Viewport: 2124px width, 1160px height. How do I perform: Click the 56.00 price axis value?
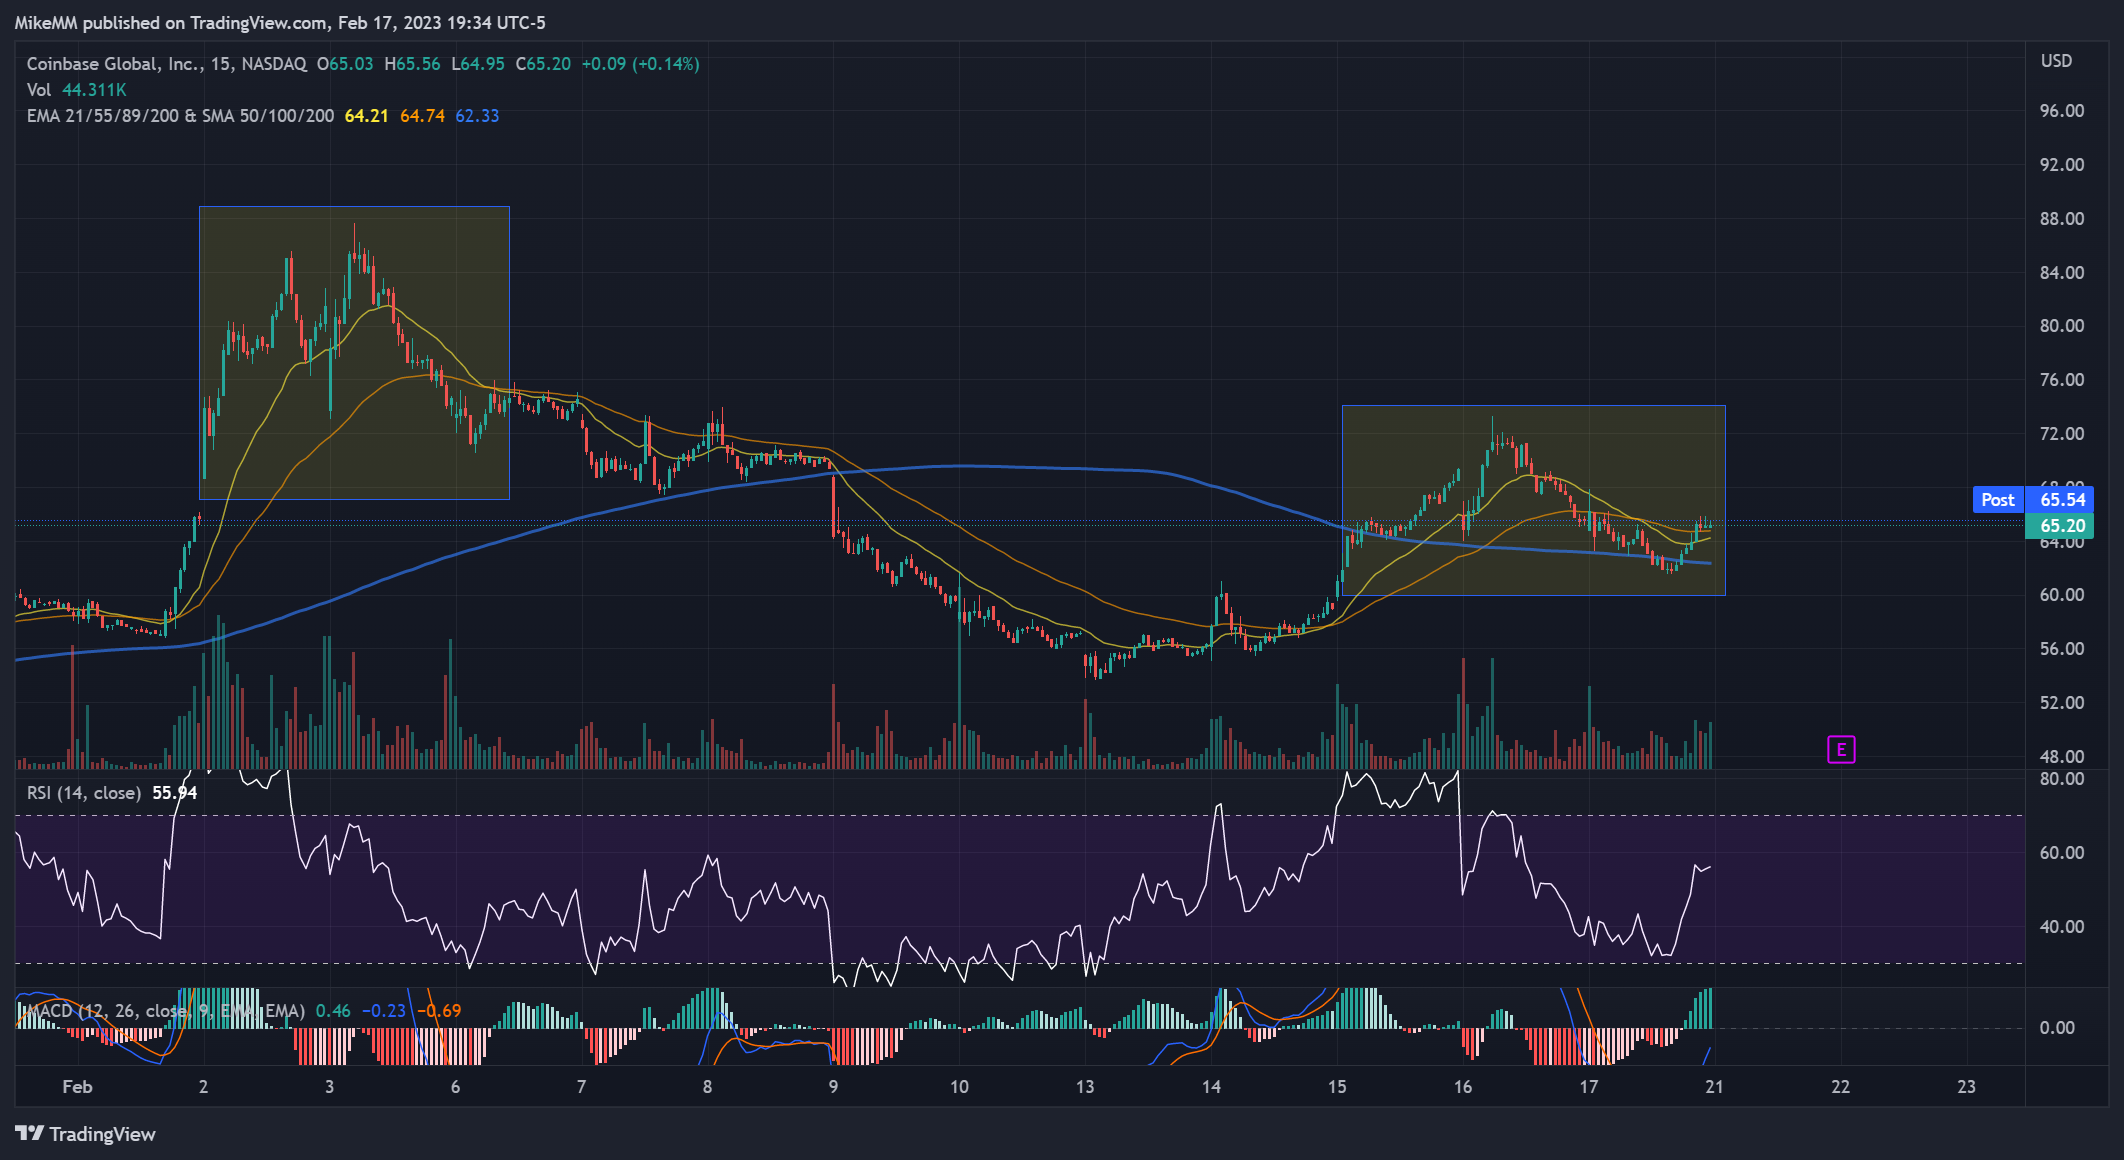pyautogui.click(x=2062, y=649)
